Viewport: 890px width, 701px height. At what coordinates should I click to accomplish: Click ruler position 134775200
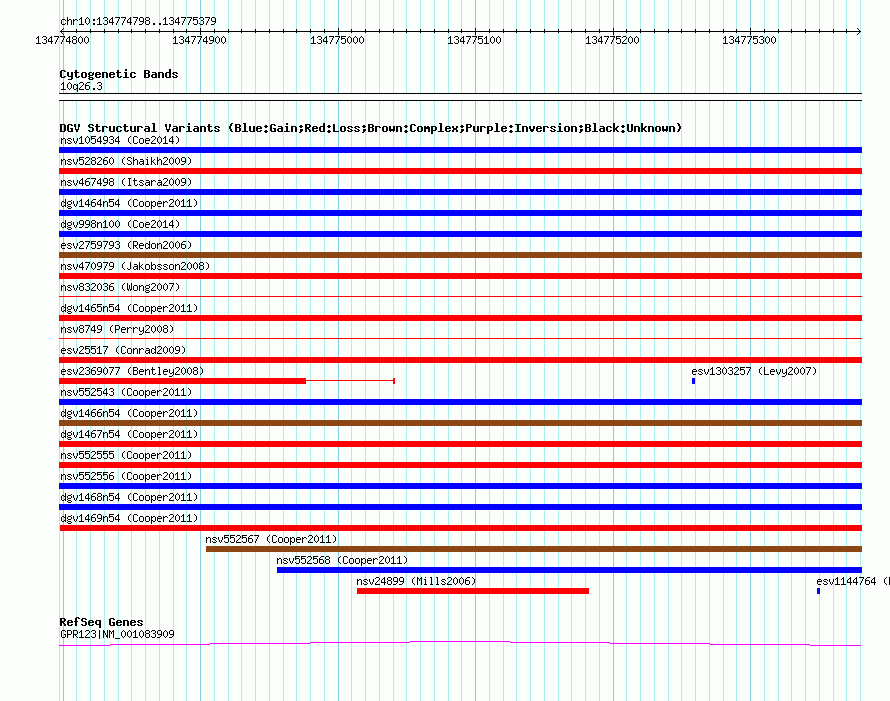[612, 40]
